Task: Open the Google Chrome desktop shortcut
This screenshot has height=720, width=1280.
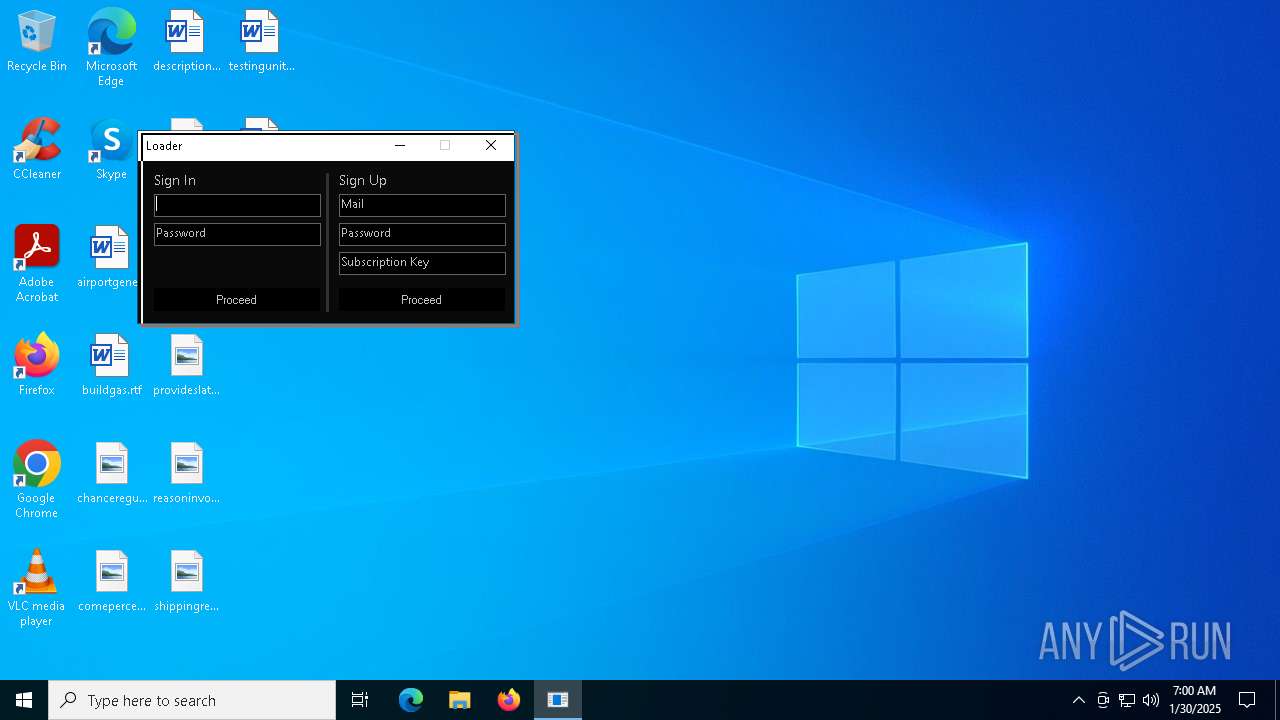Action: 37,480
